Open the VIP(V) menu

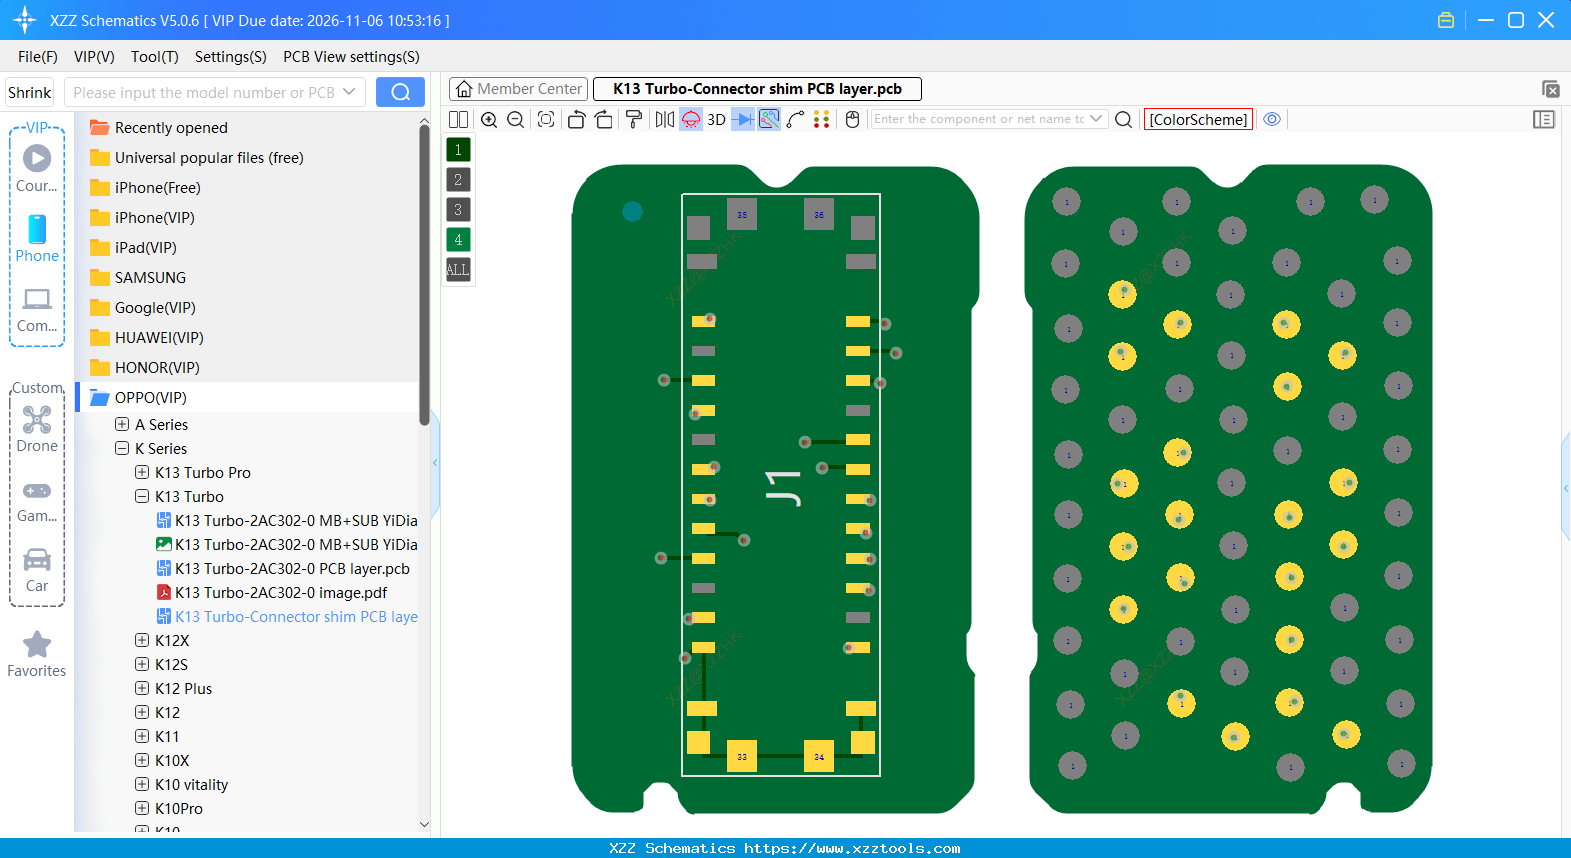(x=94, y=57)
